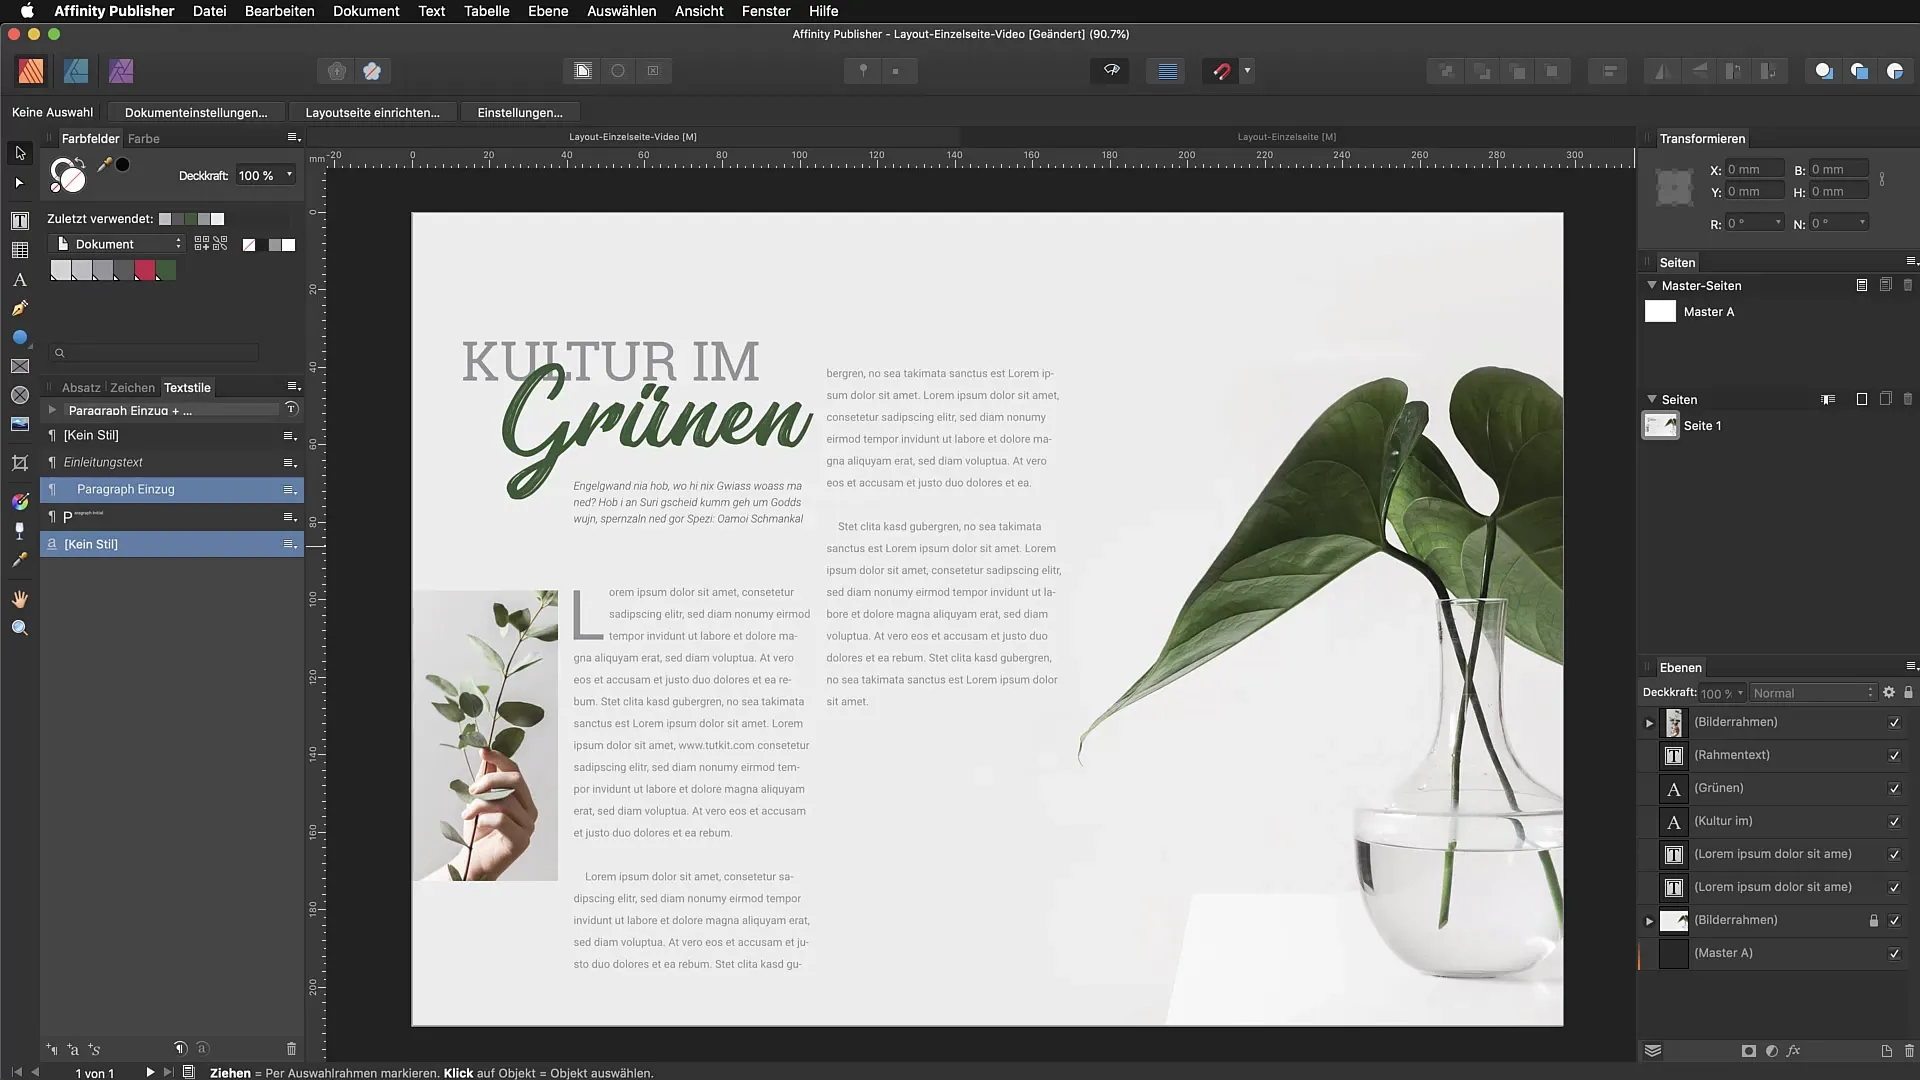Select the Zoom magnifier tool
Viewport: 1920px width, 1080px height.
click(20, 628)
